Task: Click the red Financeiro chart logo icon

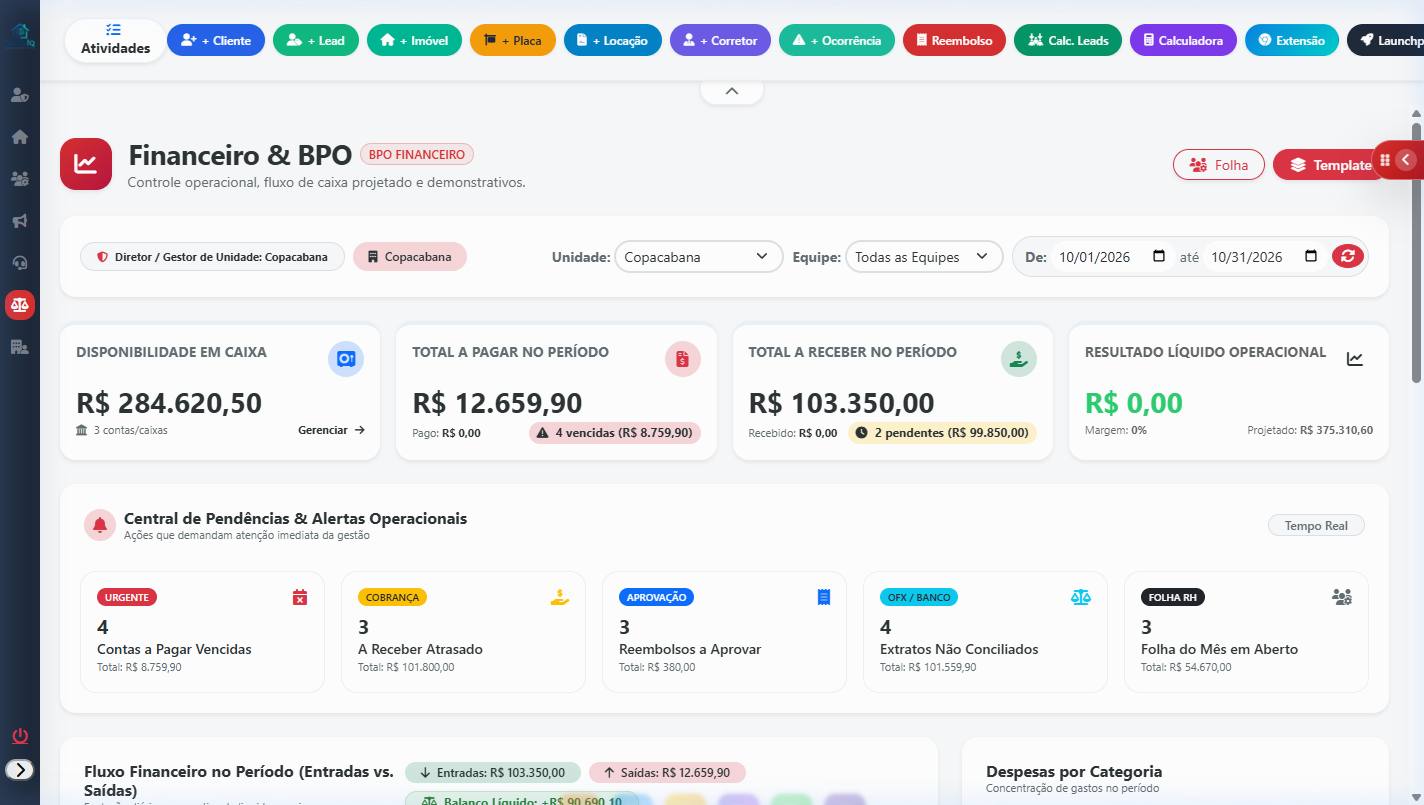Action: click(86, 164)
